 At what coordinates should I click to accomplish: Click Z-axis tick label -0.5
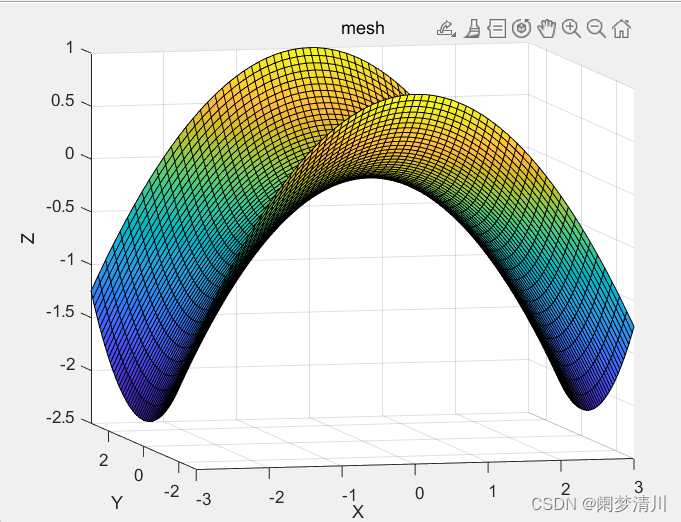(60, 207)
